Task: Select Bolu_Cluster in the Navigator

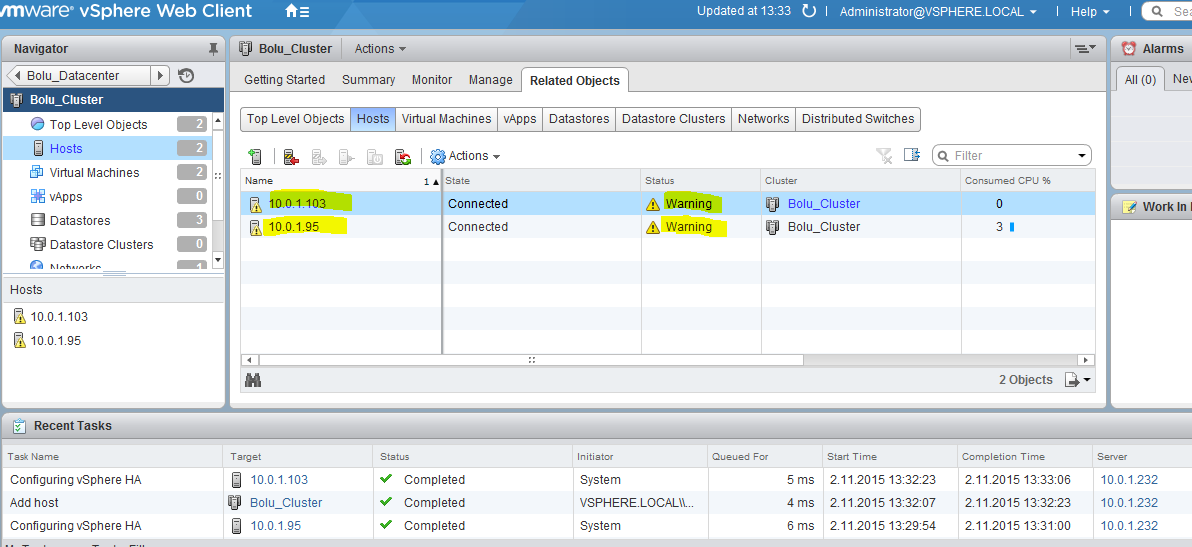Action: coord(114,100)
